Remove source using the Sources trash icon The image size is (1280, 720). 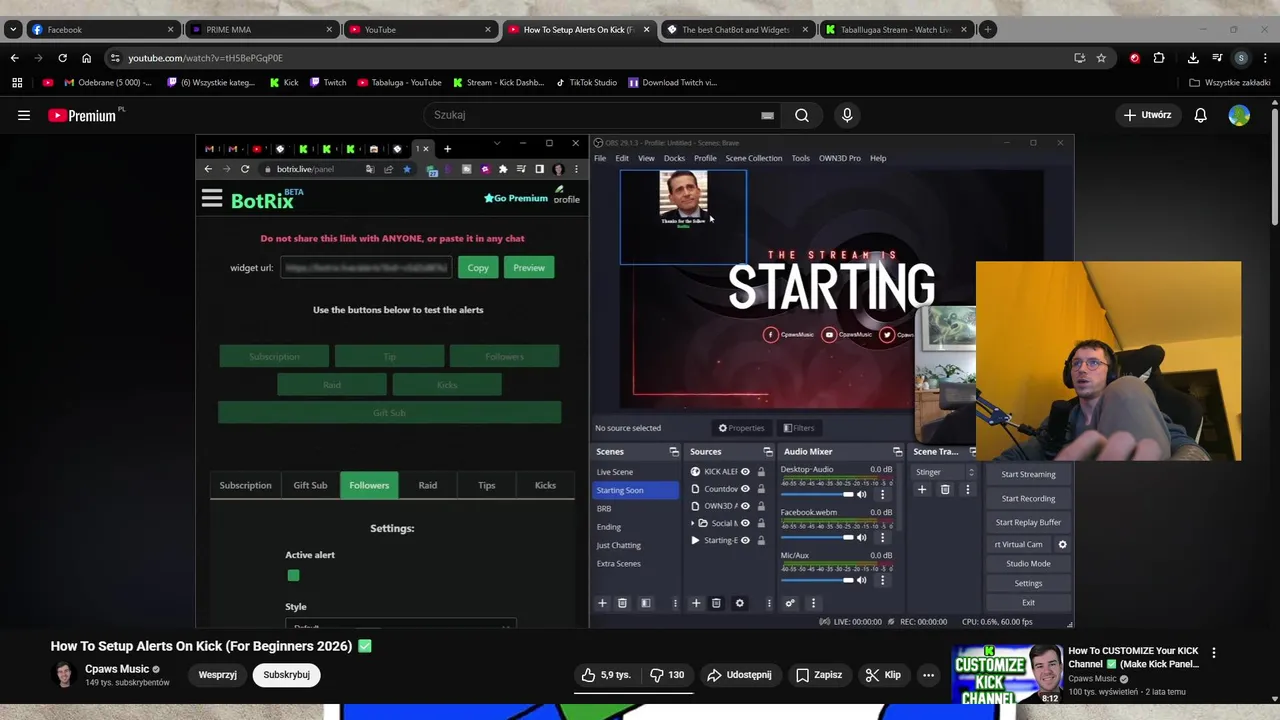(716, 603)
